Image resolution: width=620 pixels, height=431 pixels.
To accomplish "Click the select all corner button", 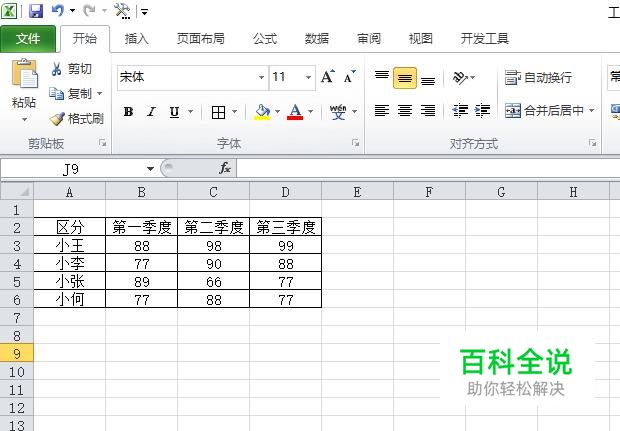I will 17,192.
